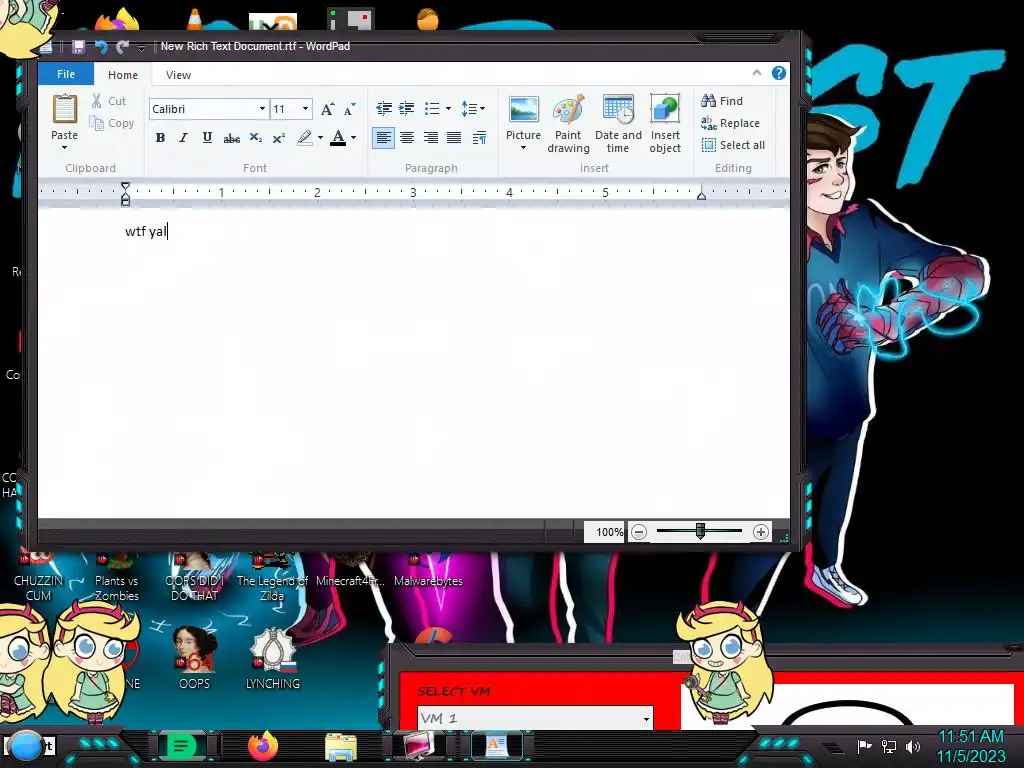Open File Explorer from the taskbar
This screenshot has height=768, width=1024.
341,747
